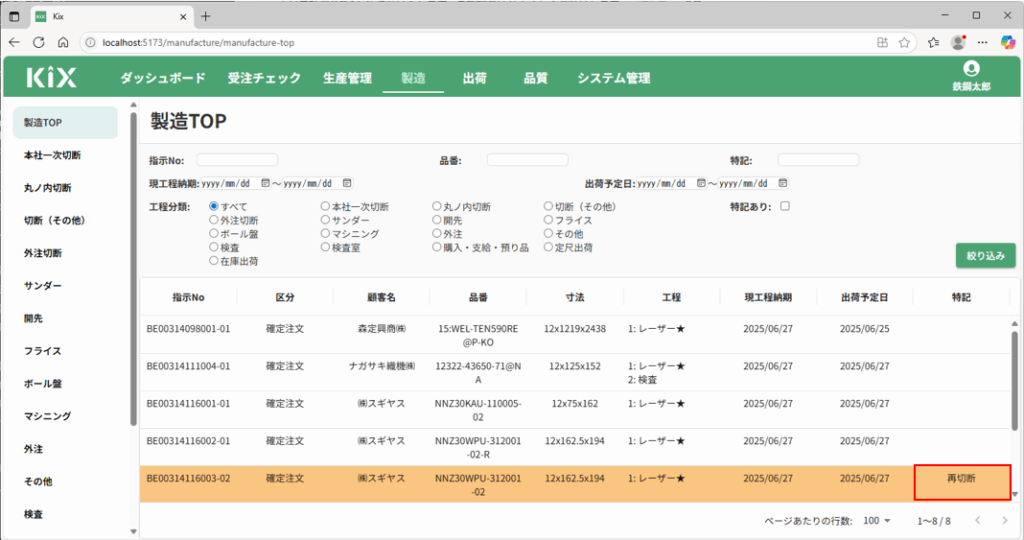Image resolution: width=1024 pixels, height=540 pixels.
Task: Click the address bar URL
Action: (199, 42)
